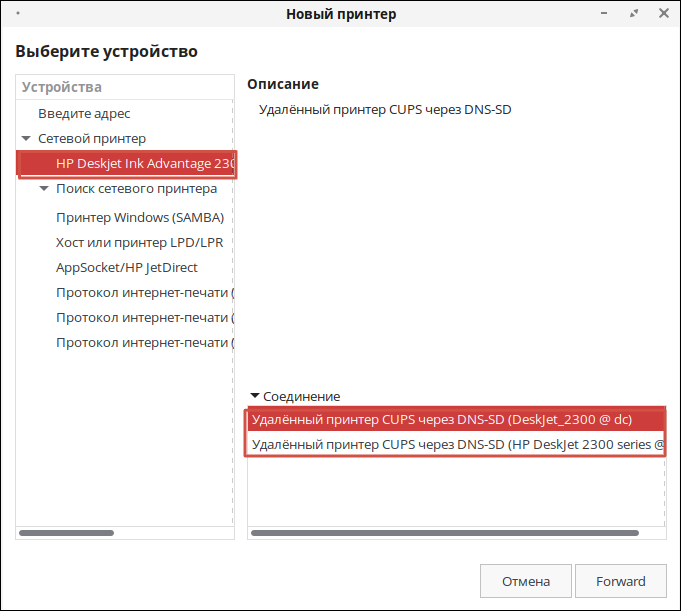Collapse the Сетевой принтер tree arrow
This screenshot has width=681, height=611.
[x=26, y=139]
